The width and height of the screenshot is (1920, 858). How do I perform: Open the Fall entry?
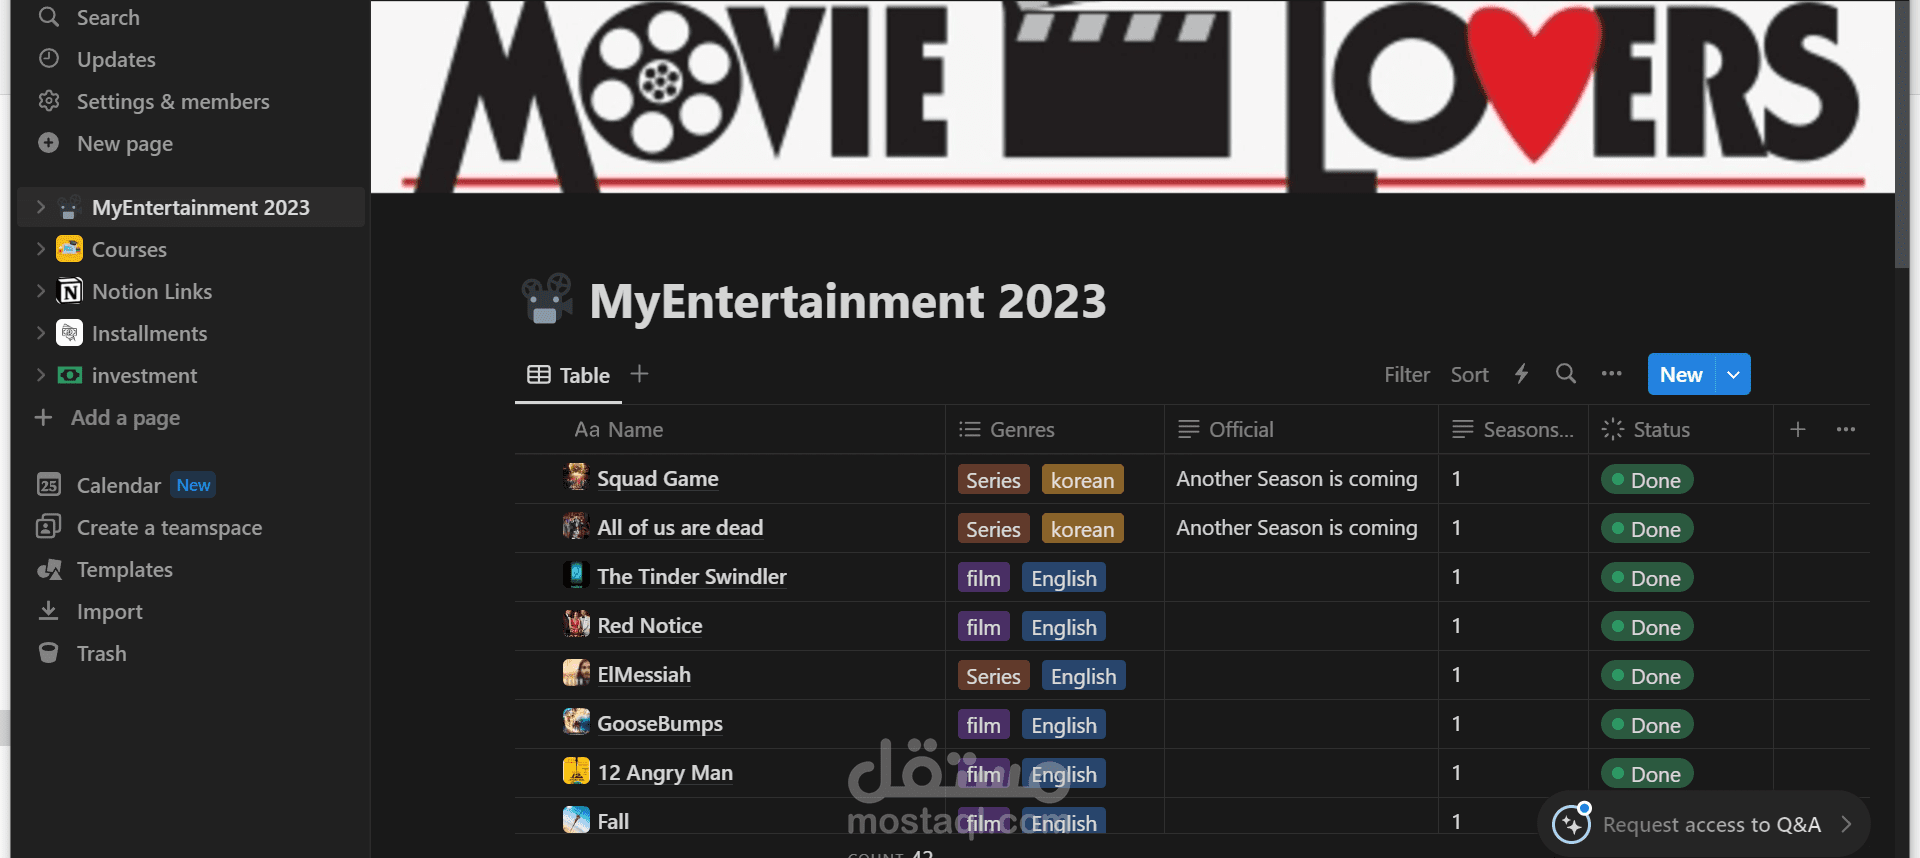[x=613, y=821]
